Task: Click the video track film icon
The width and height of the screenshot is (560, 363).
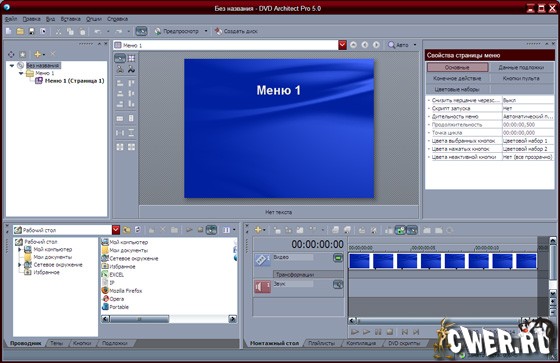Action: click(262, 260)
